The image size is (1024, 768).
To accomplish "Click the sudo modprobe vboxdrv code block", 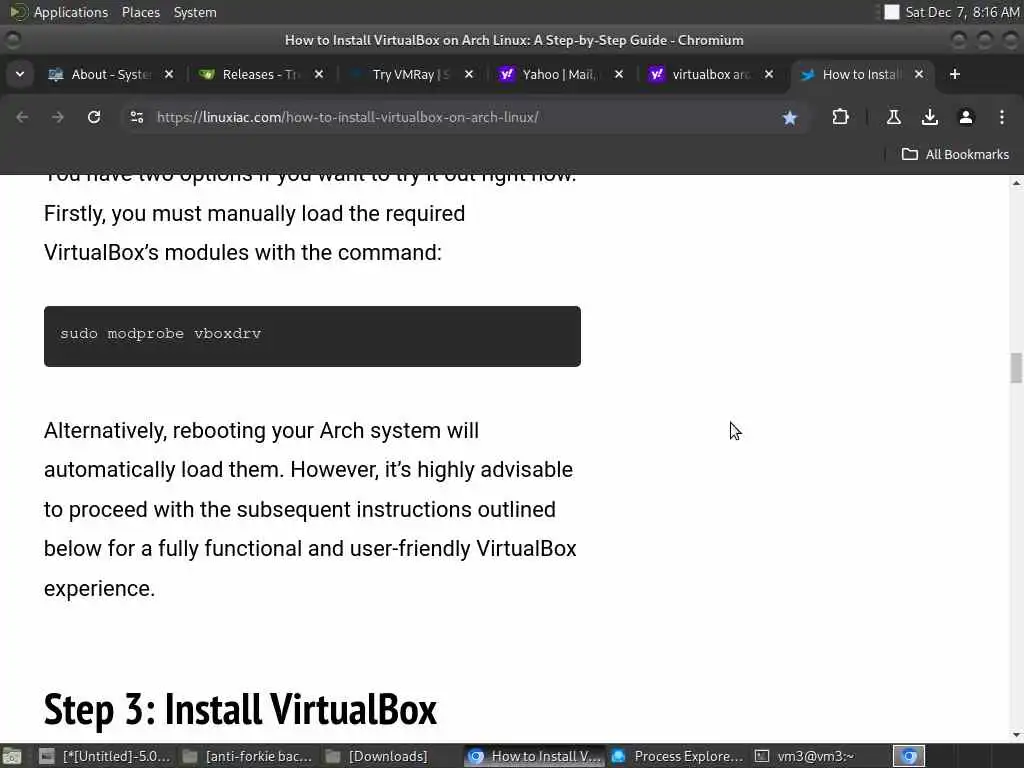I will click(x=312, y=336).
